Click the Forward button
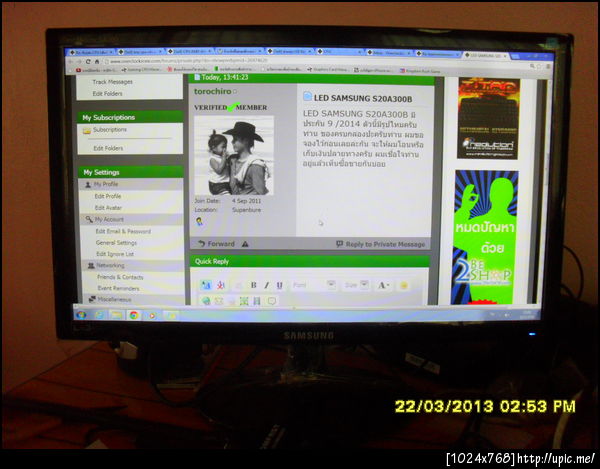Image resolution: width=600 pixels, height=469 pixels. [x=217, y=244]
